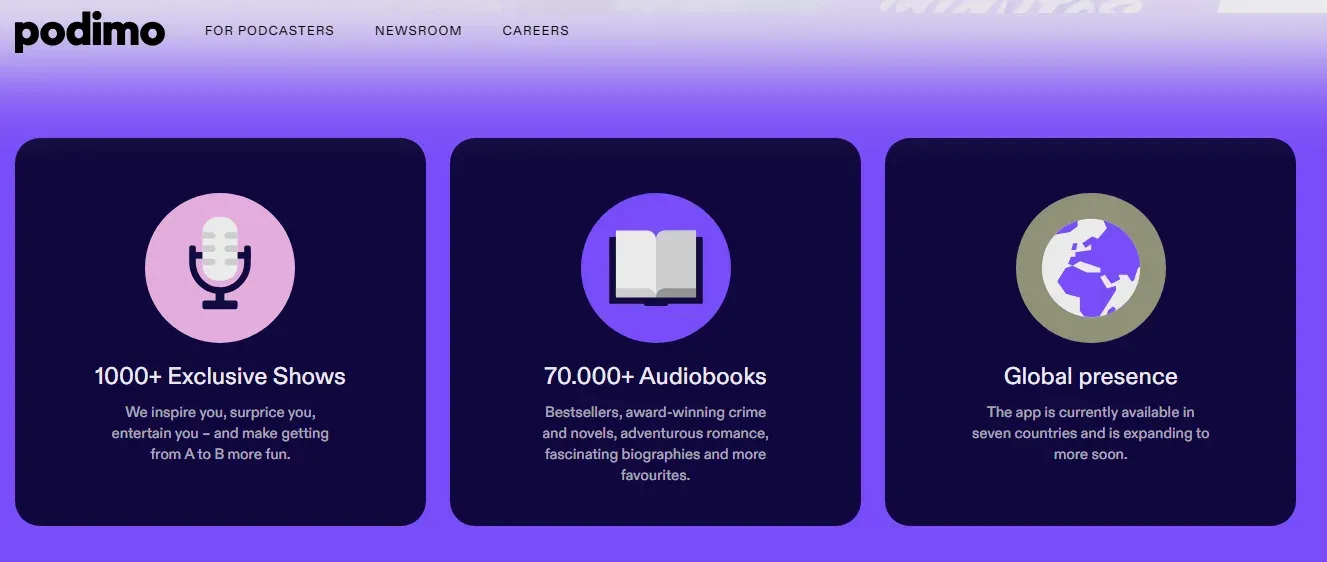This screenshot has width=1327, height=562.
Task: Click the 'Bestsellers, award-winning crime' description
Action: pyautogui.click(x=656, y=412)
